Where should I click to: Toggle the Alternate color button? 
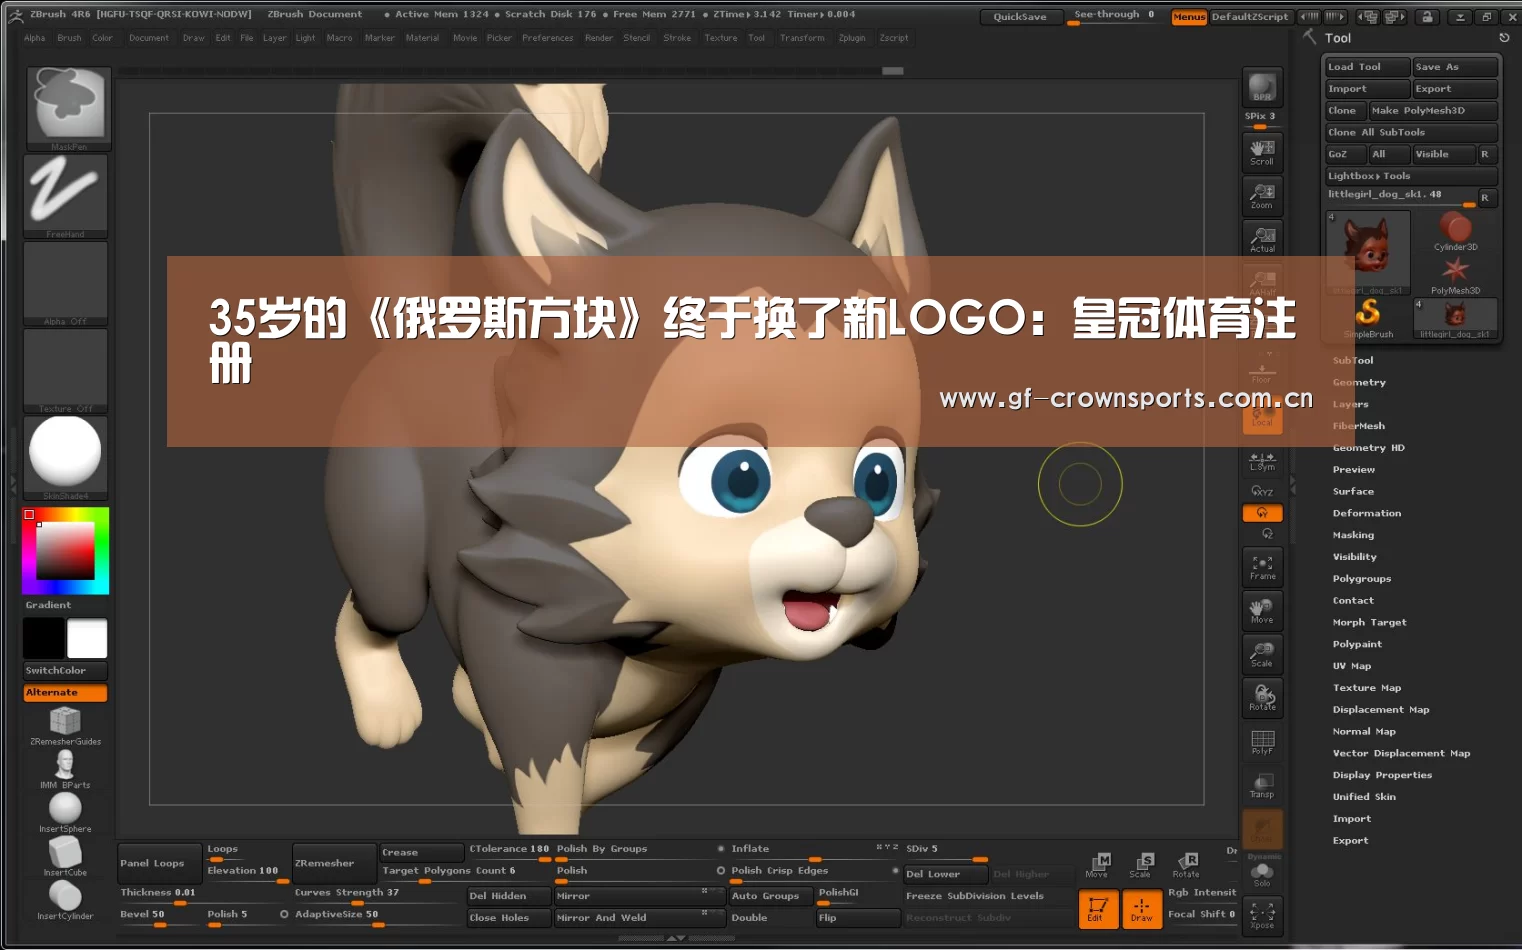pos(65,693)
